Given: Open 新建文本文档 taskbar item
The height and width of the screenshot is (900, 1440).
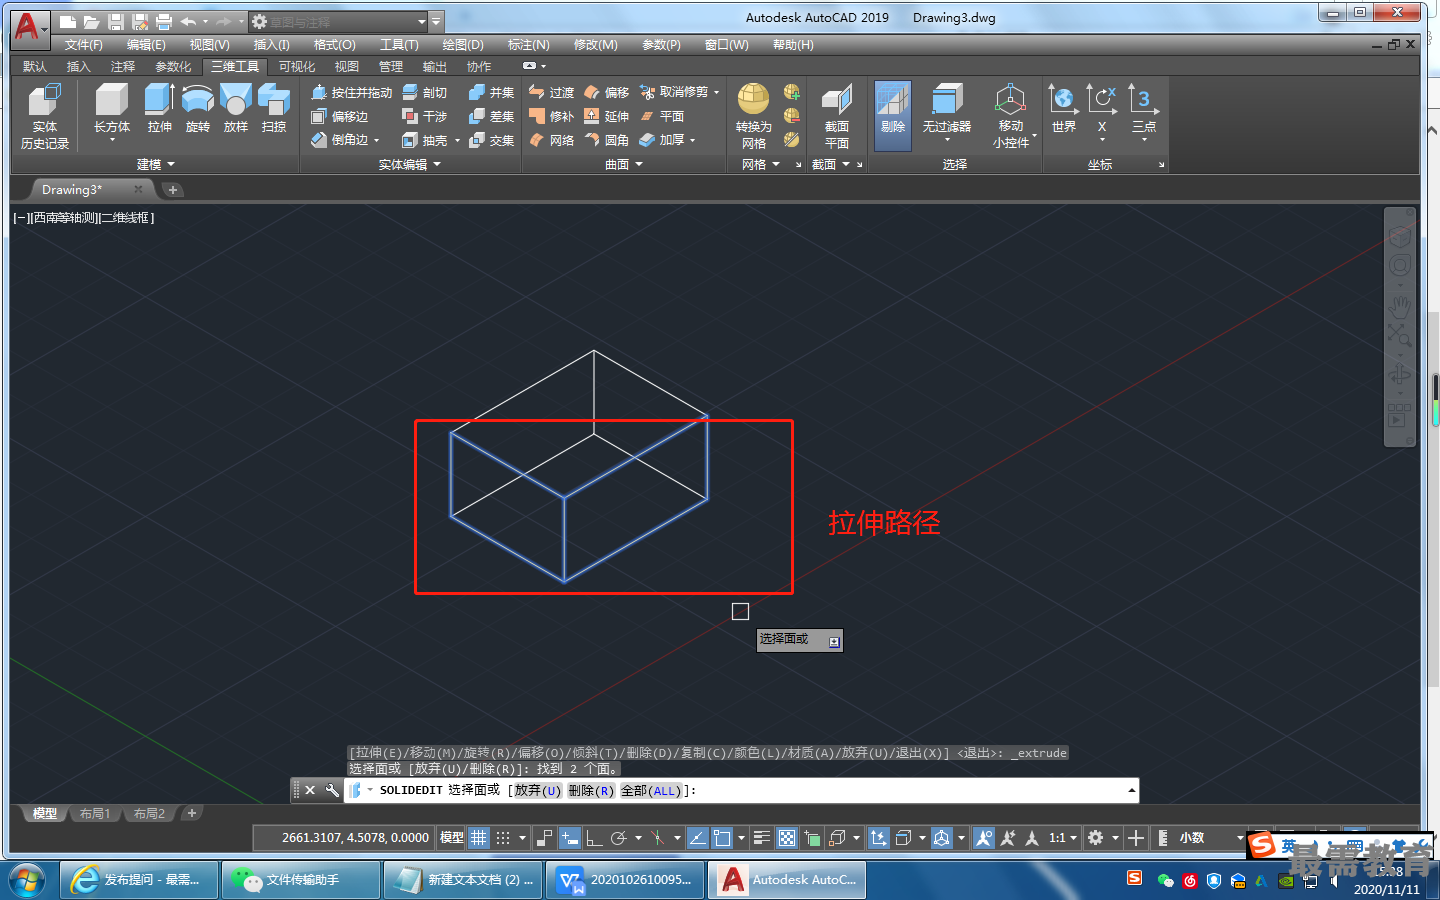Looking at the screenshot, I should click(464, 880).
